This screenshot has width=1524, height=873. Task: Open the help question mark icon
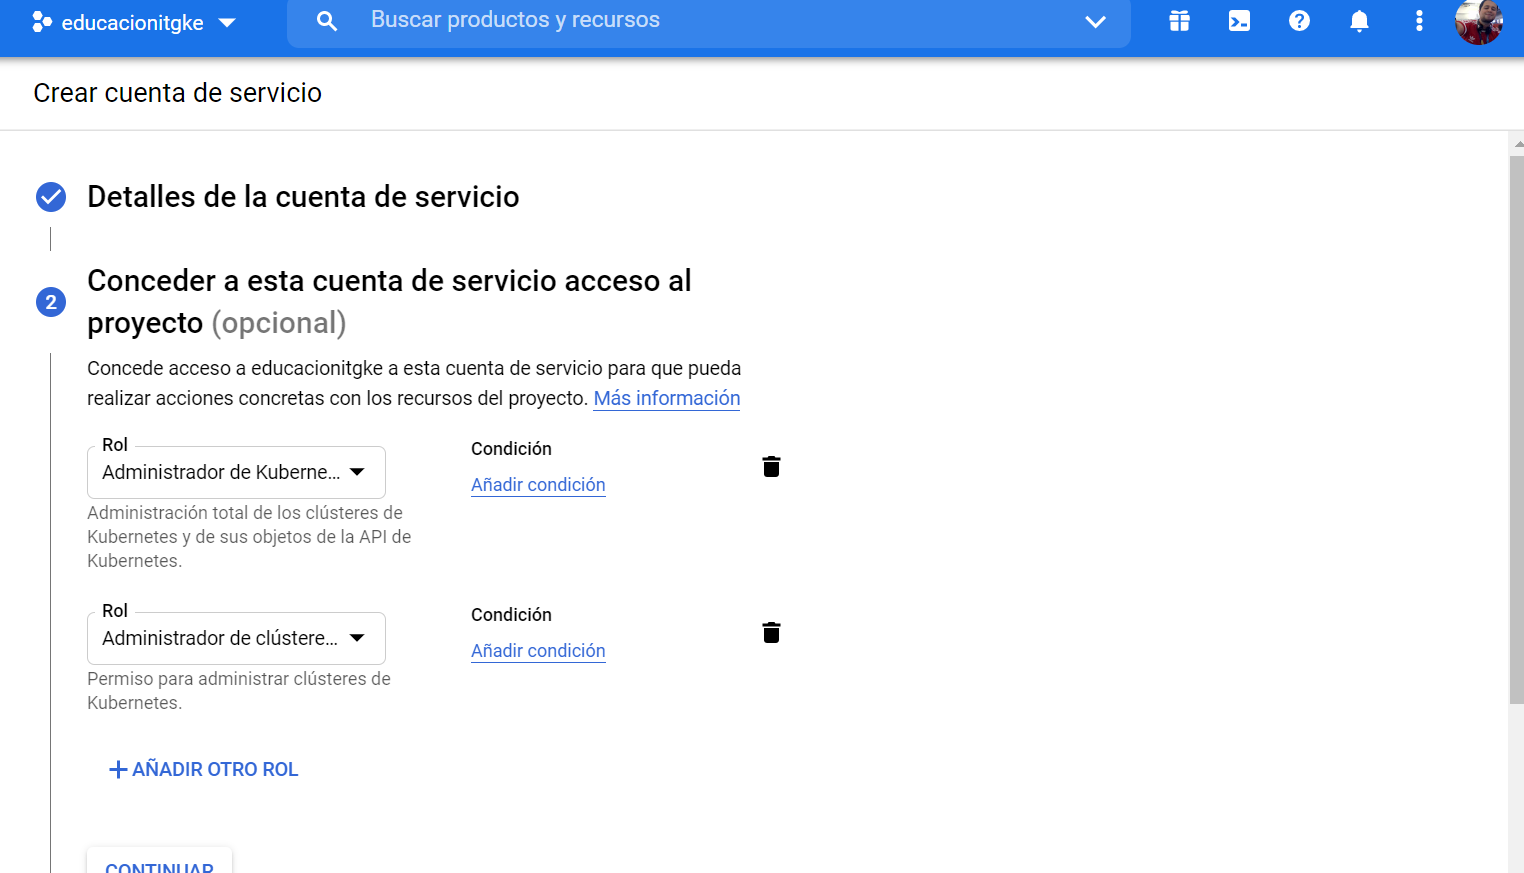pyautogui.click(x=1299, y=21)
